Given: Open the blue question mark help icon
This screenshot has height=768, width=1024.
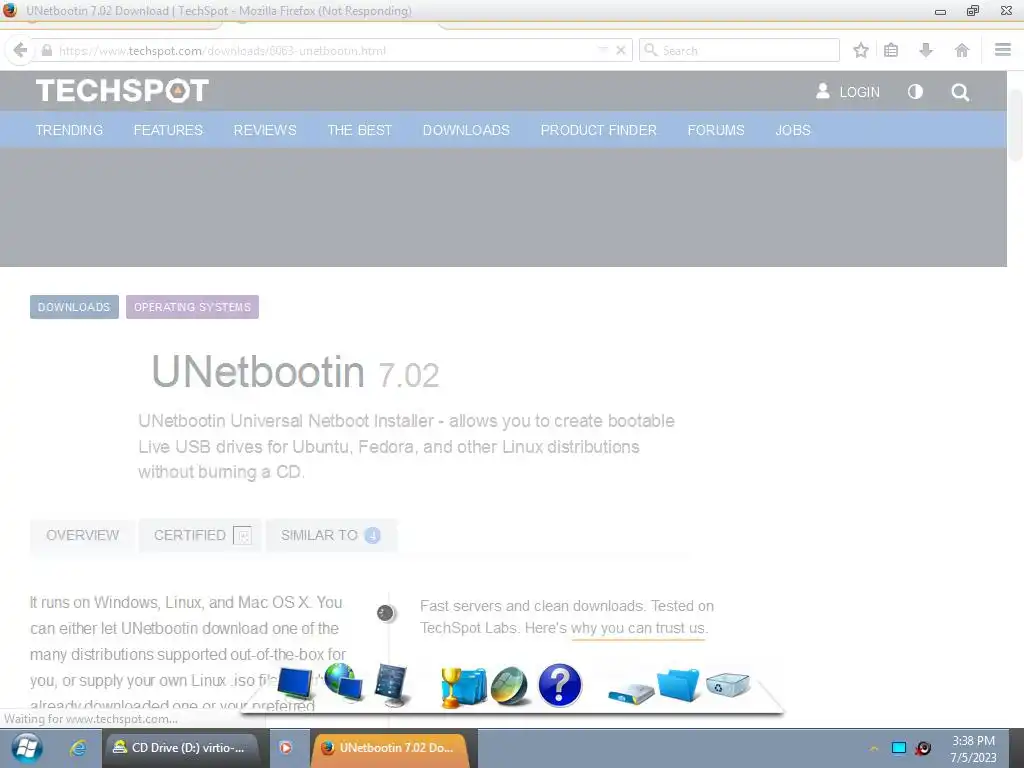Looking at the screenshot, I should point(560,685).
